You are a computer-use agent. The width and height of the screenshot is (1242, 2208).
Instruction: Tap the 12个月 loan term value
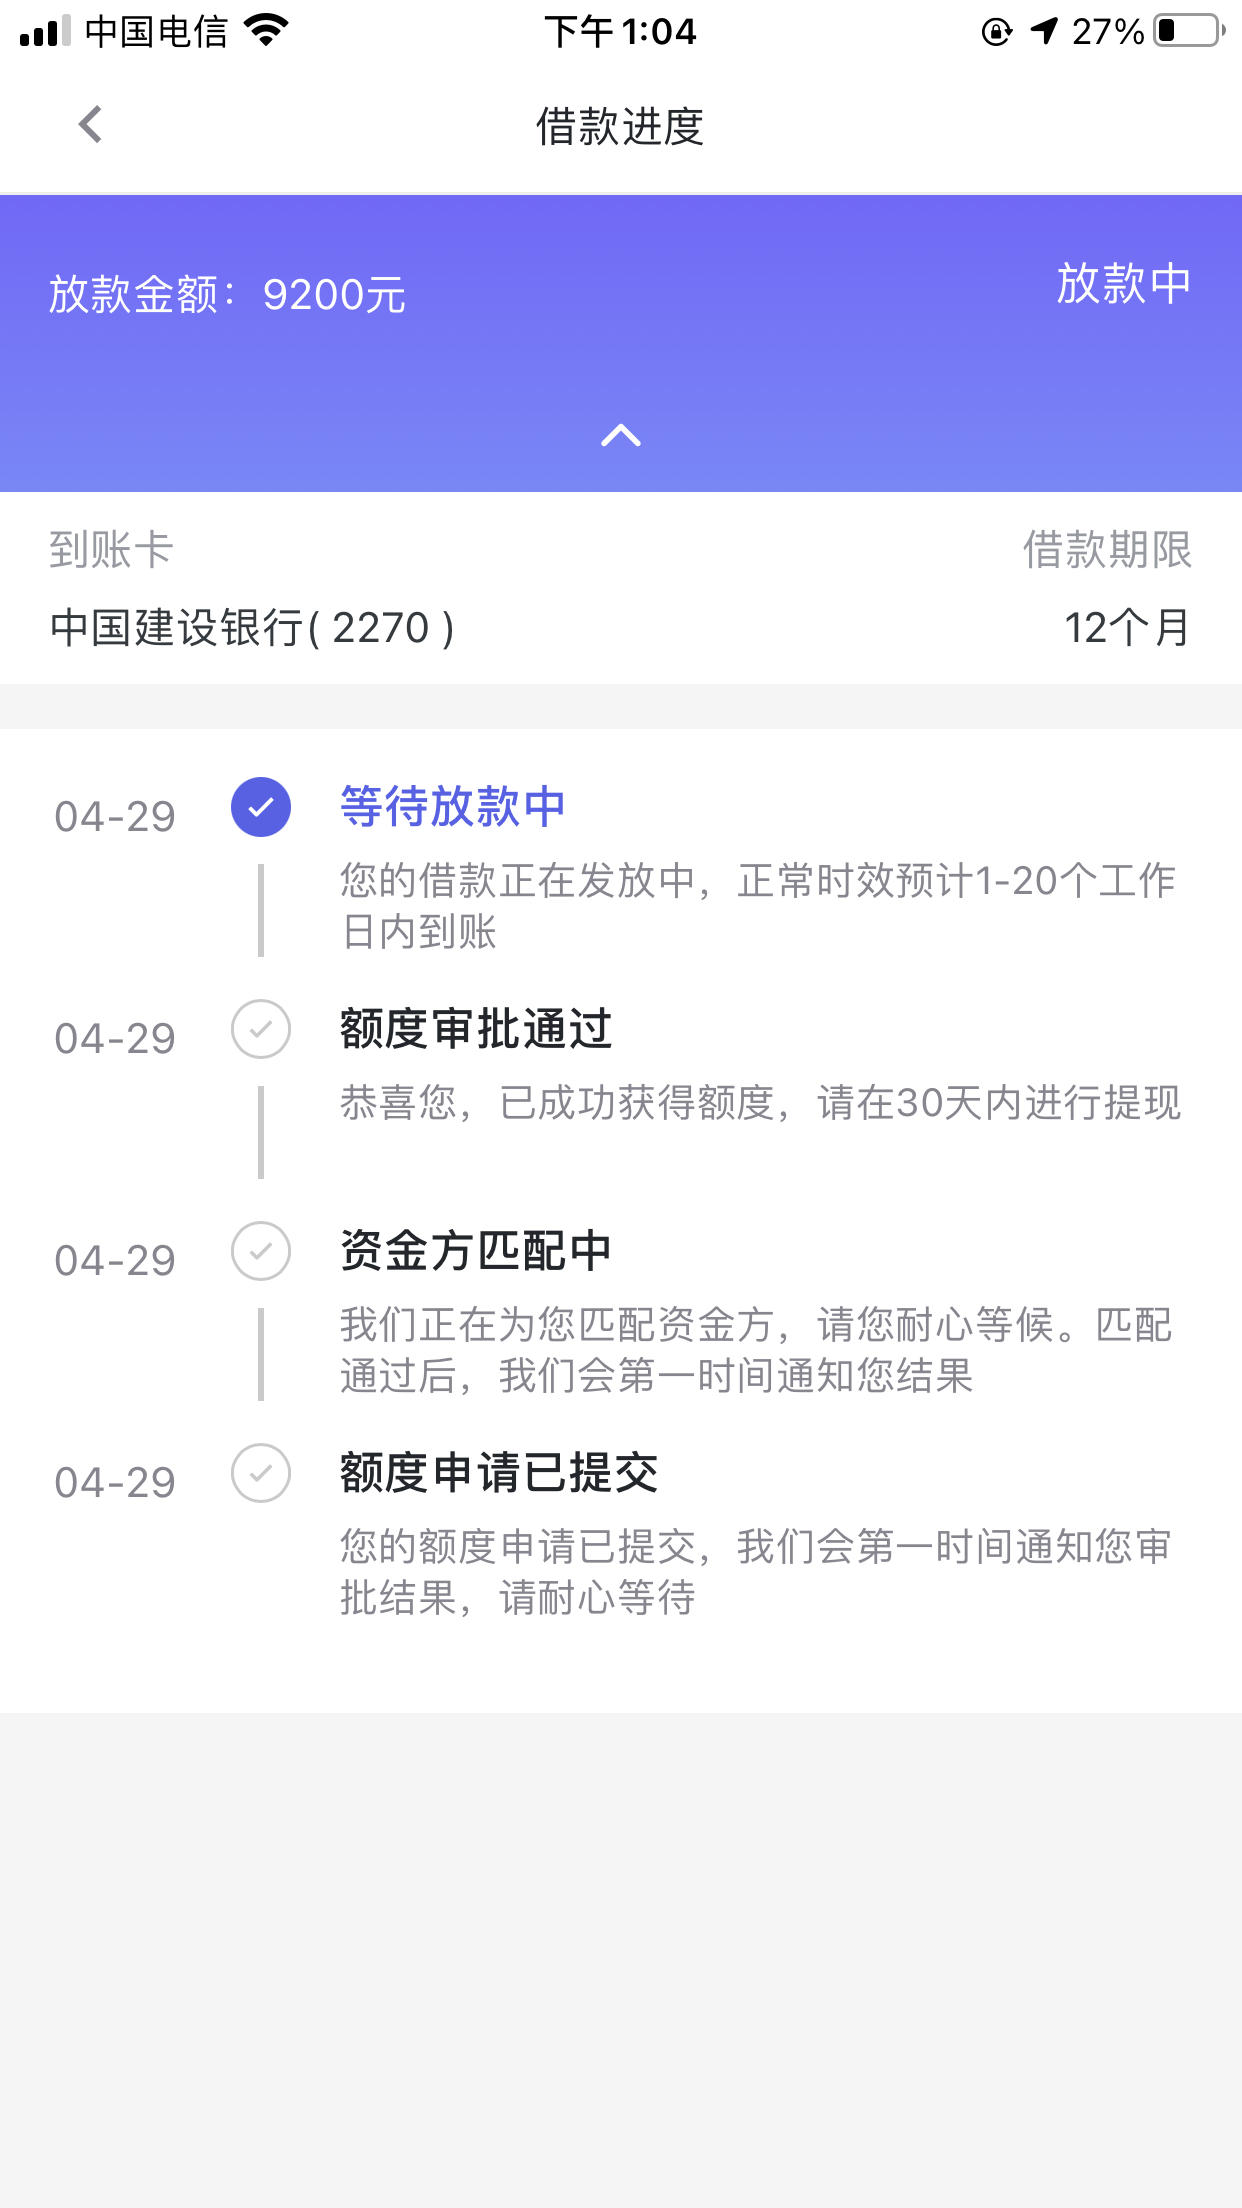[1127, 628]
